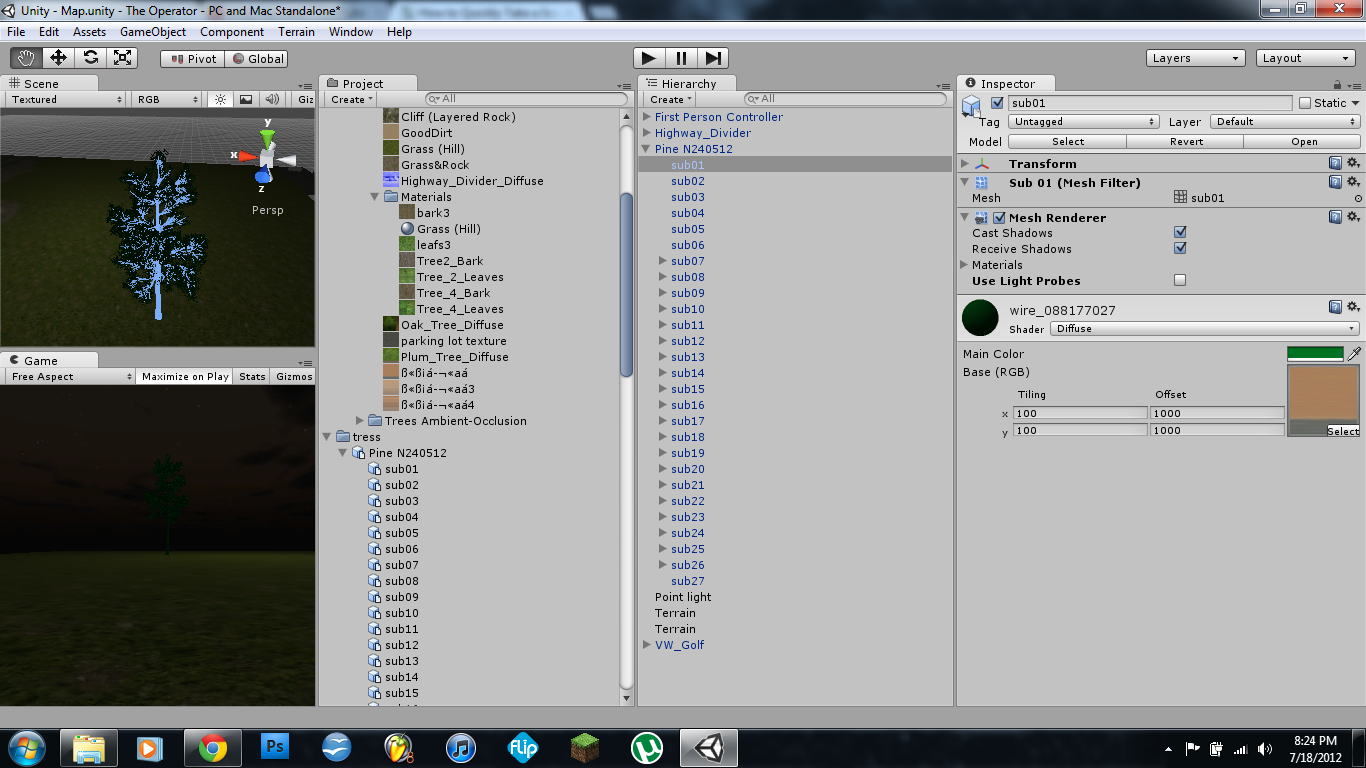The width and height of the screenshot is (1366, 768).
Task: Open Transform component help icon
Action: tap(1335, 163)
